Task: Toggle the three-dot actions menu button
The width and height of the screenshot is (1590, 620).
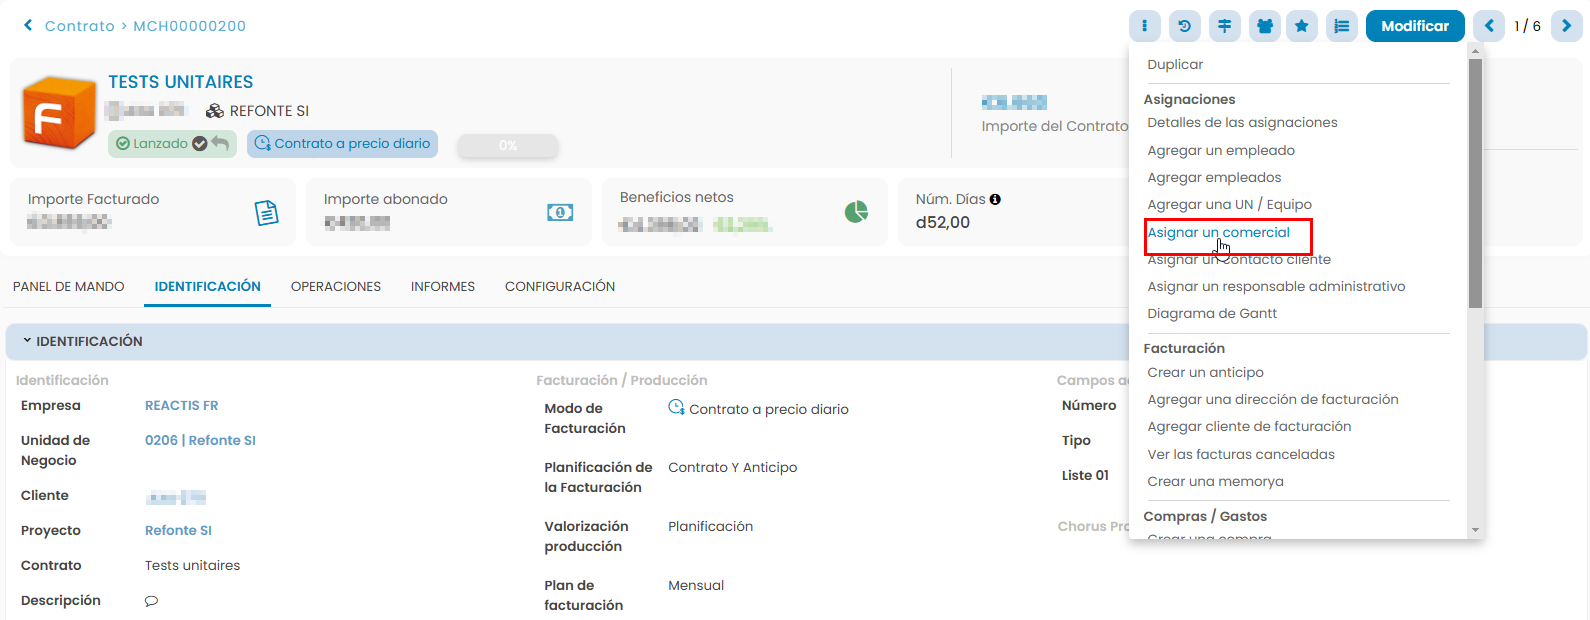Action: (1145, 26)
